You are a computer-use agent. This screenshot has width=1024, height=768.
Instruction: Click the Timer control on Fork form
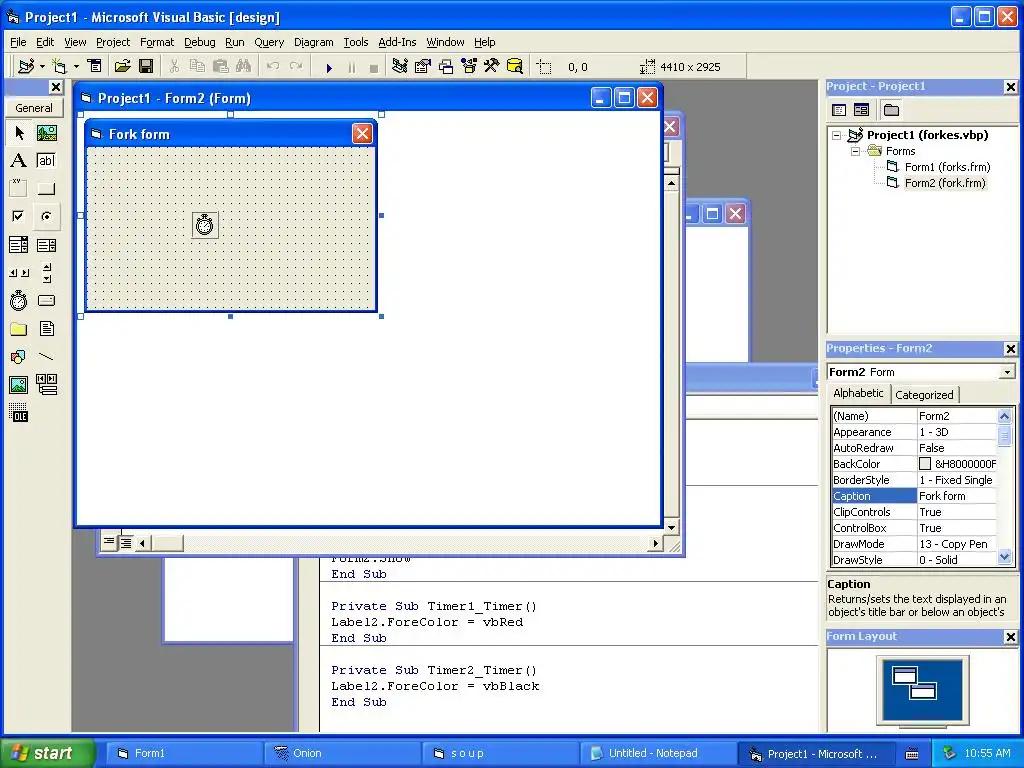205,225
